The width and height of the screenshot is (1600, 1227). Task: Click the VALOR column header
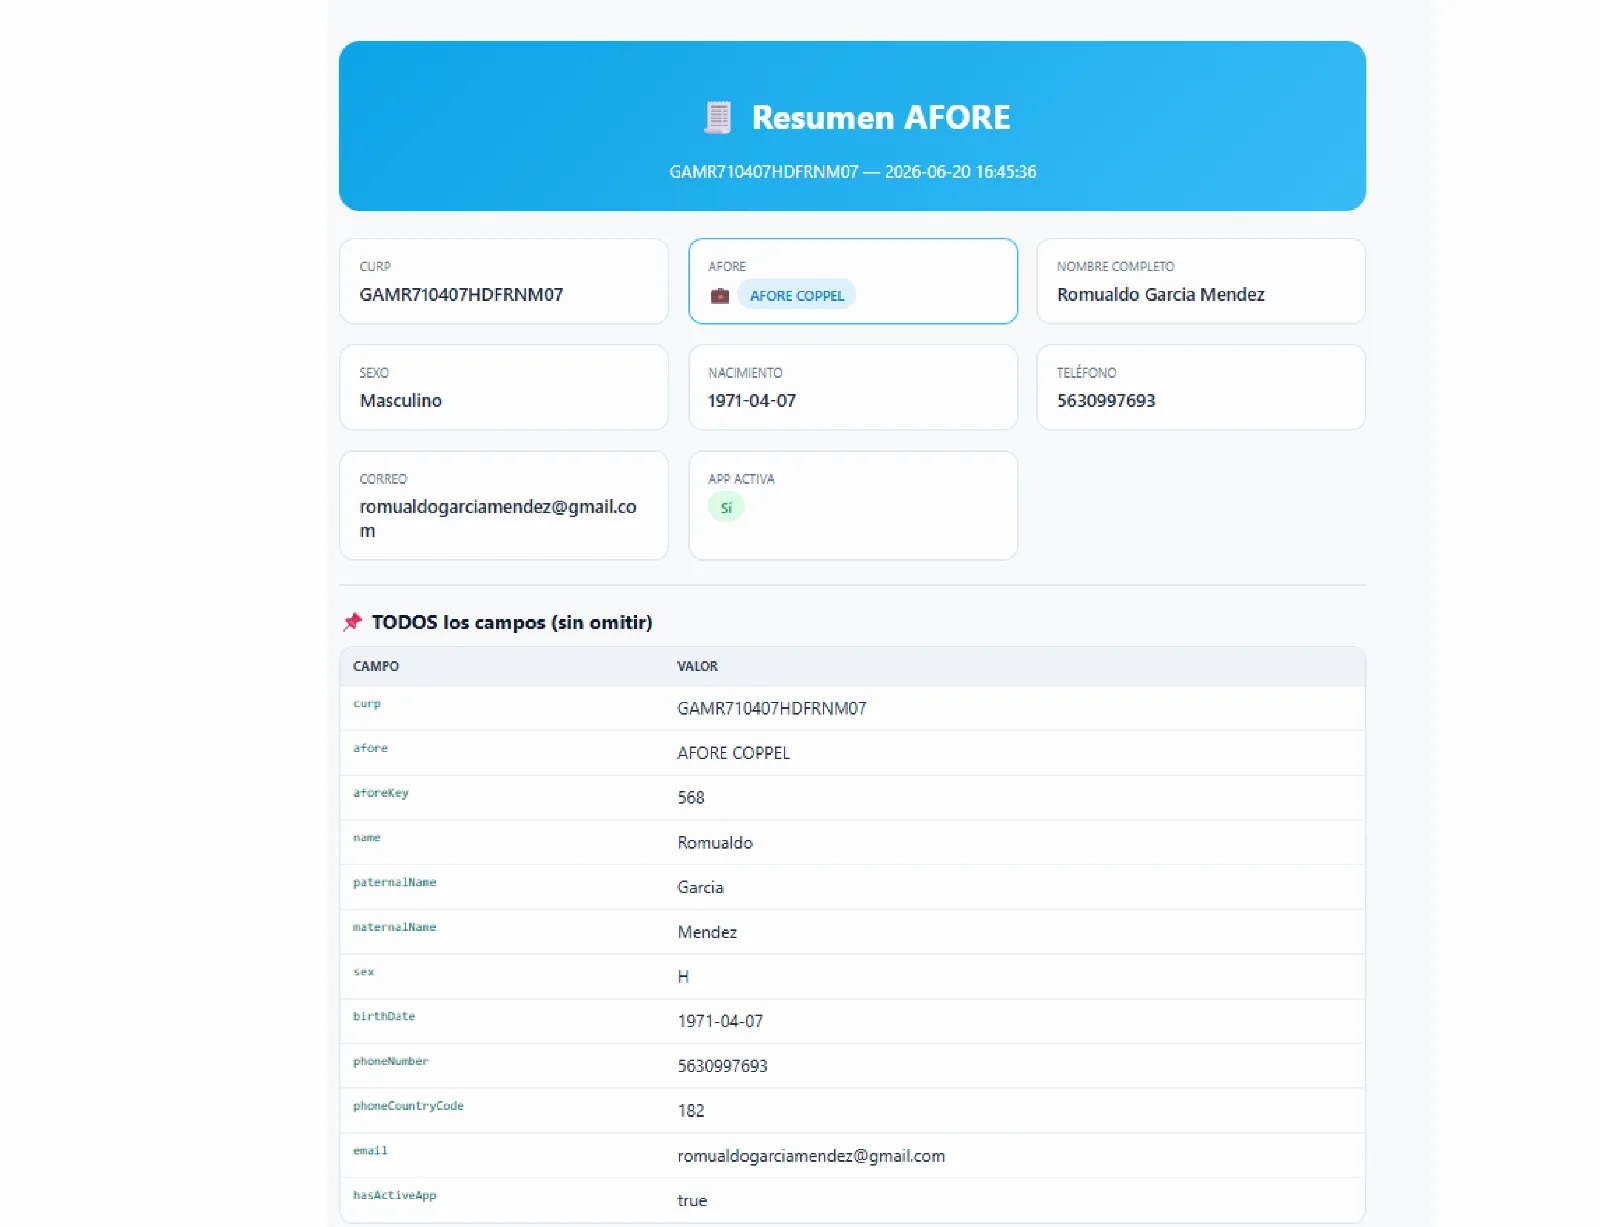point(697,666)
